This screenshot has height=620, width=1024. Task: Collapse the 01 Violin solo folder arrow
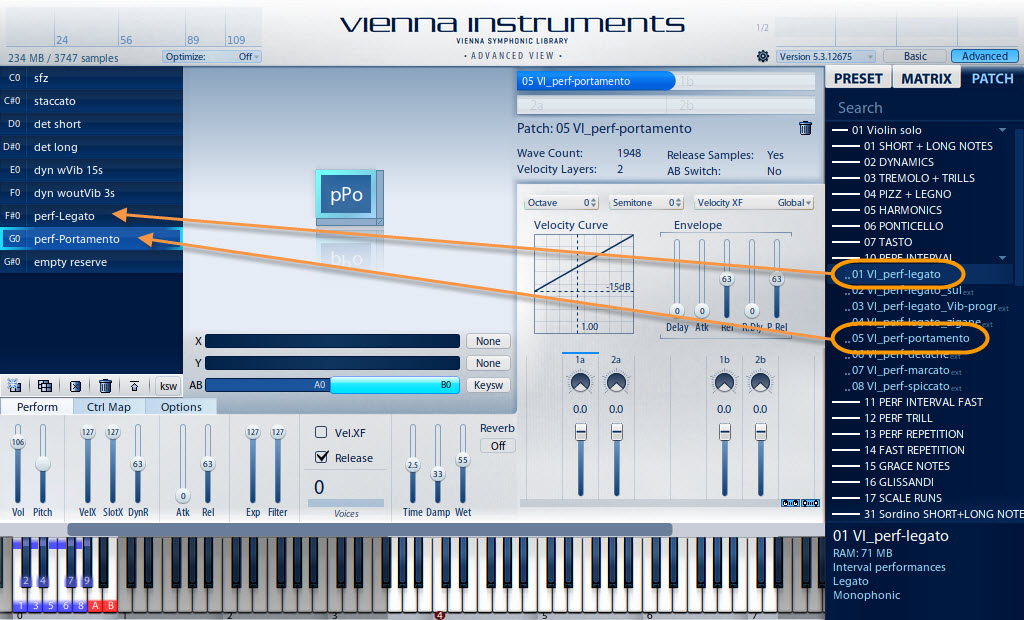(x=1002, y=130)
